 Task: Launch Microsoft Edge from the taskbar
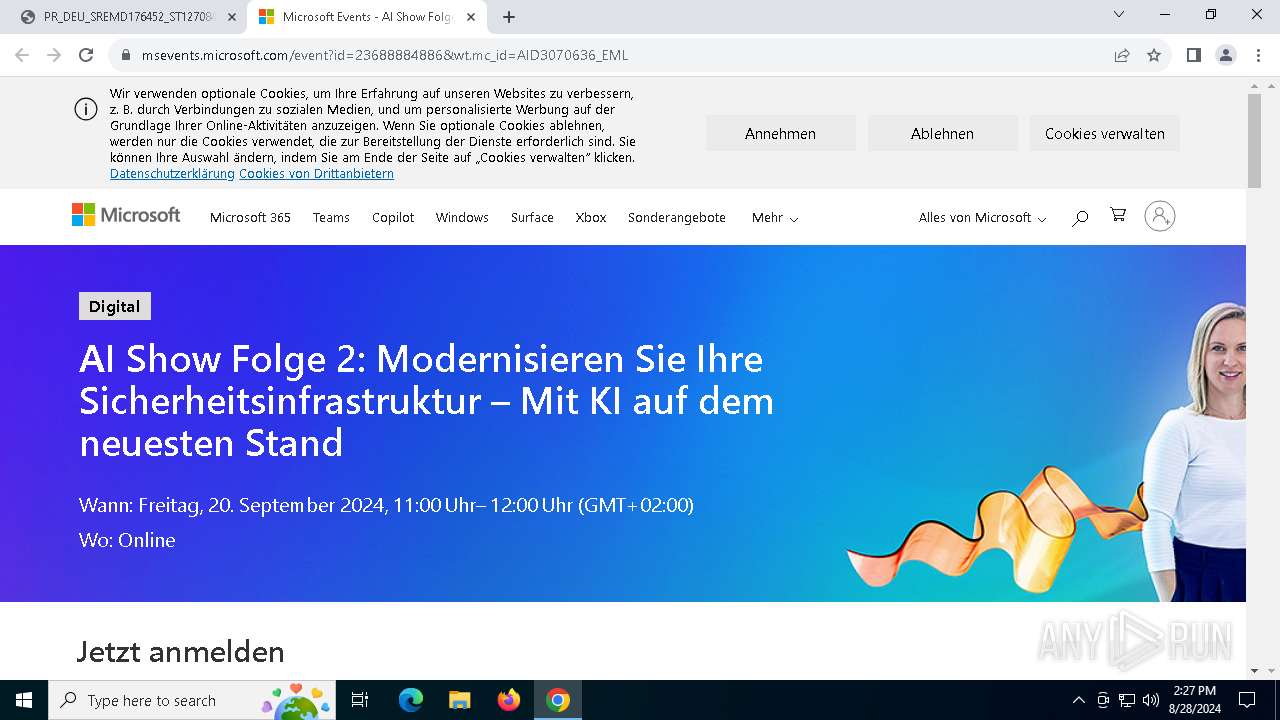[x=411, y=700]
